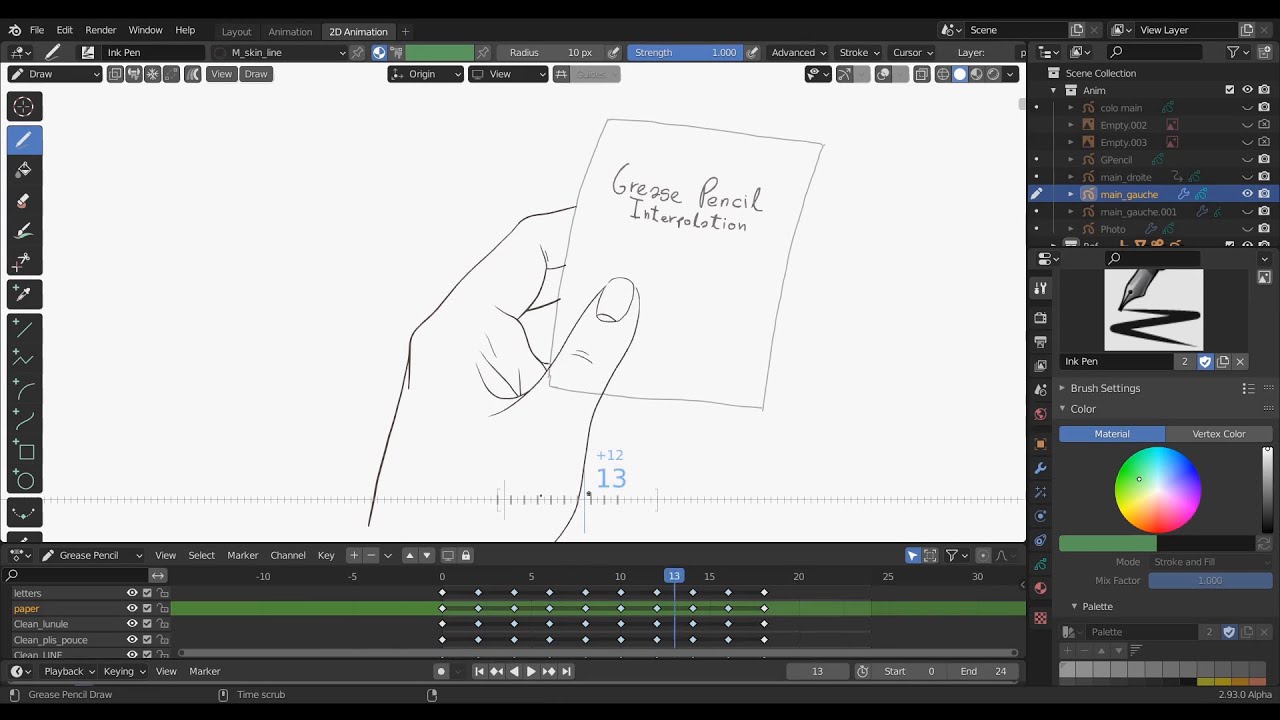
Task: Disable rendering of GPencil object
Action: click(x=1264, y=160)
